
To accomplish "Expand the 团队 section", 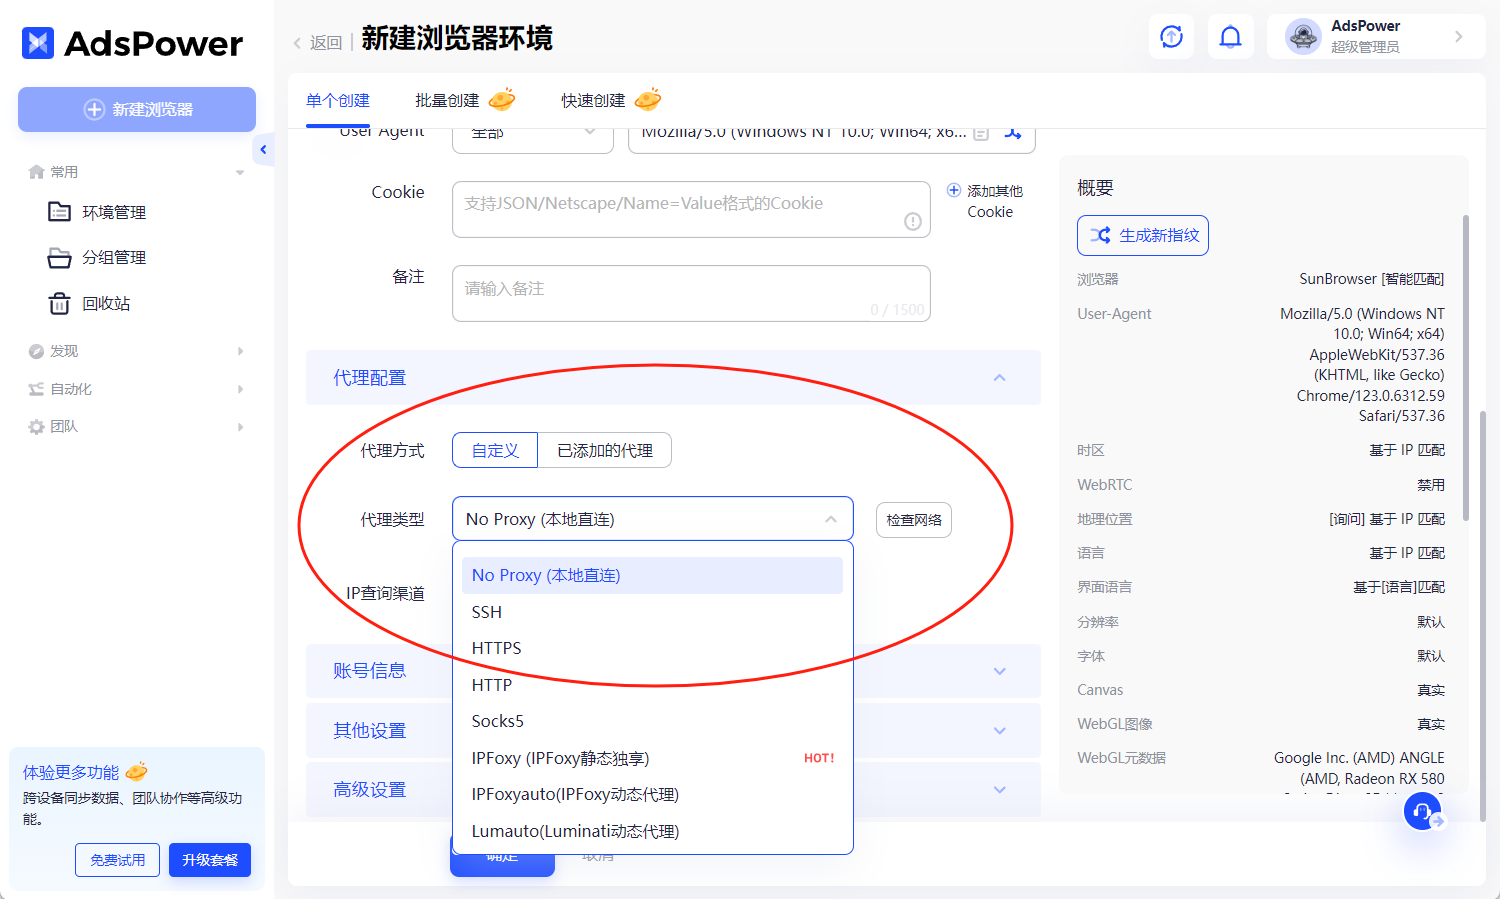I will pos(240,427).
